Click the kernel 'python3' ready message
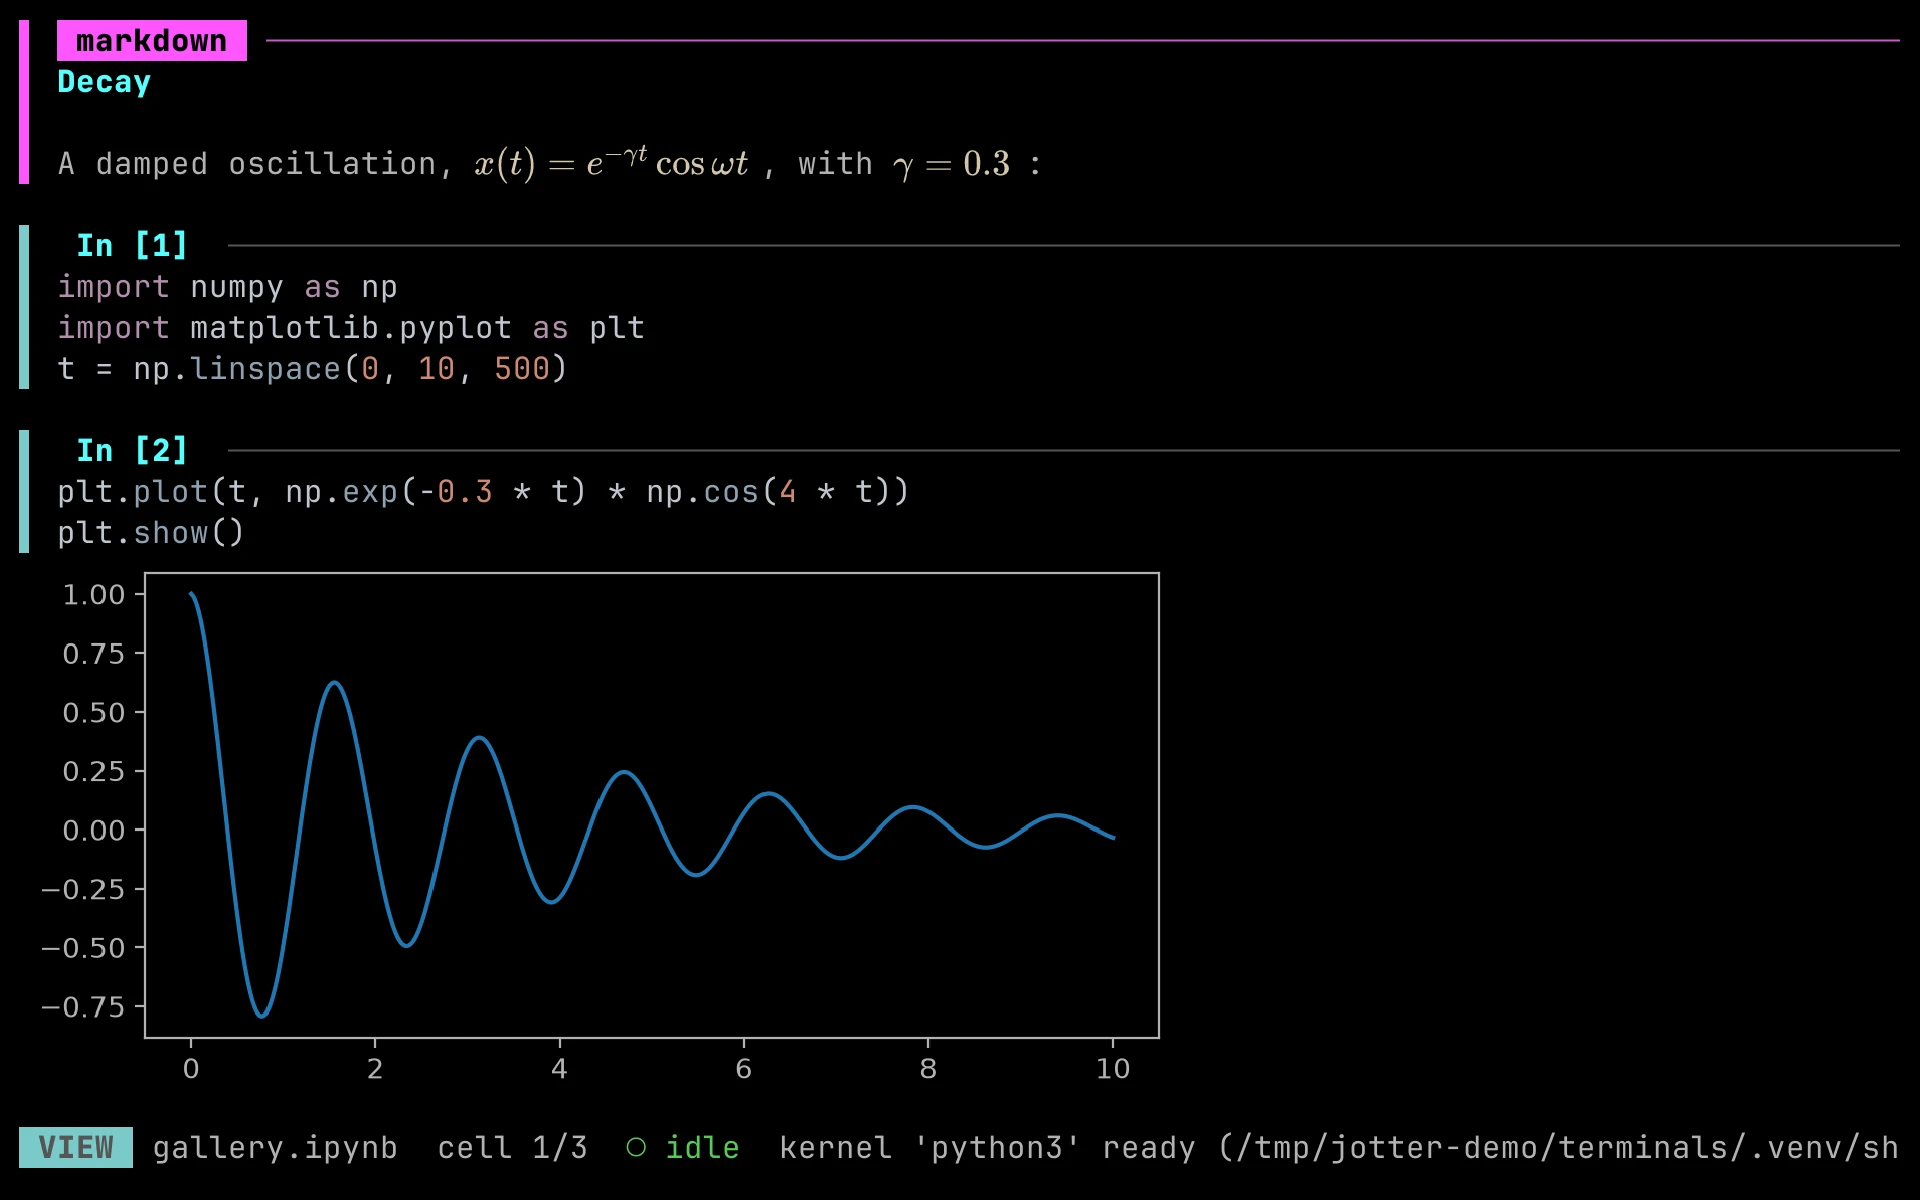 point(1339,1147)
